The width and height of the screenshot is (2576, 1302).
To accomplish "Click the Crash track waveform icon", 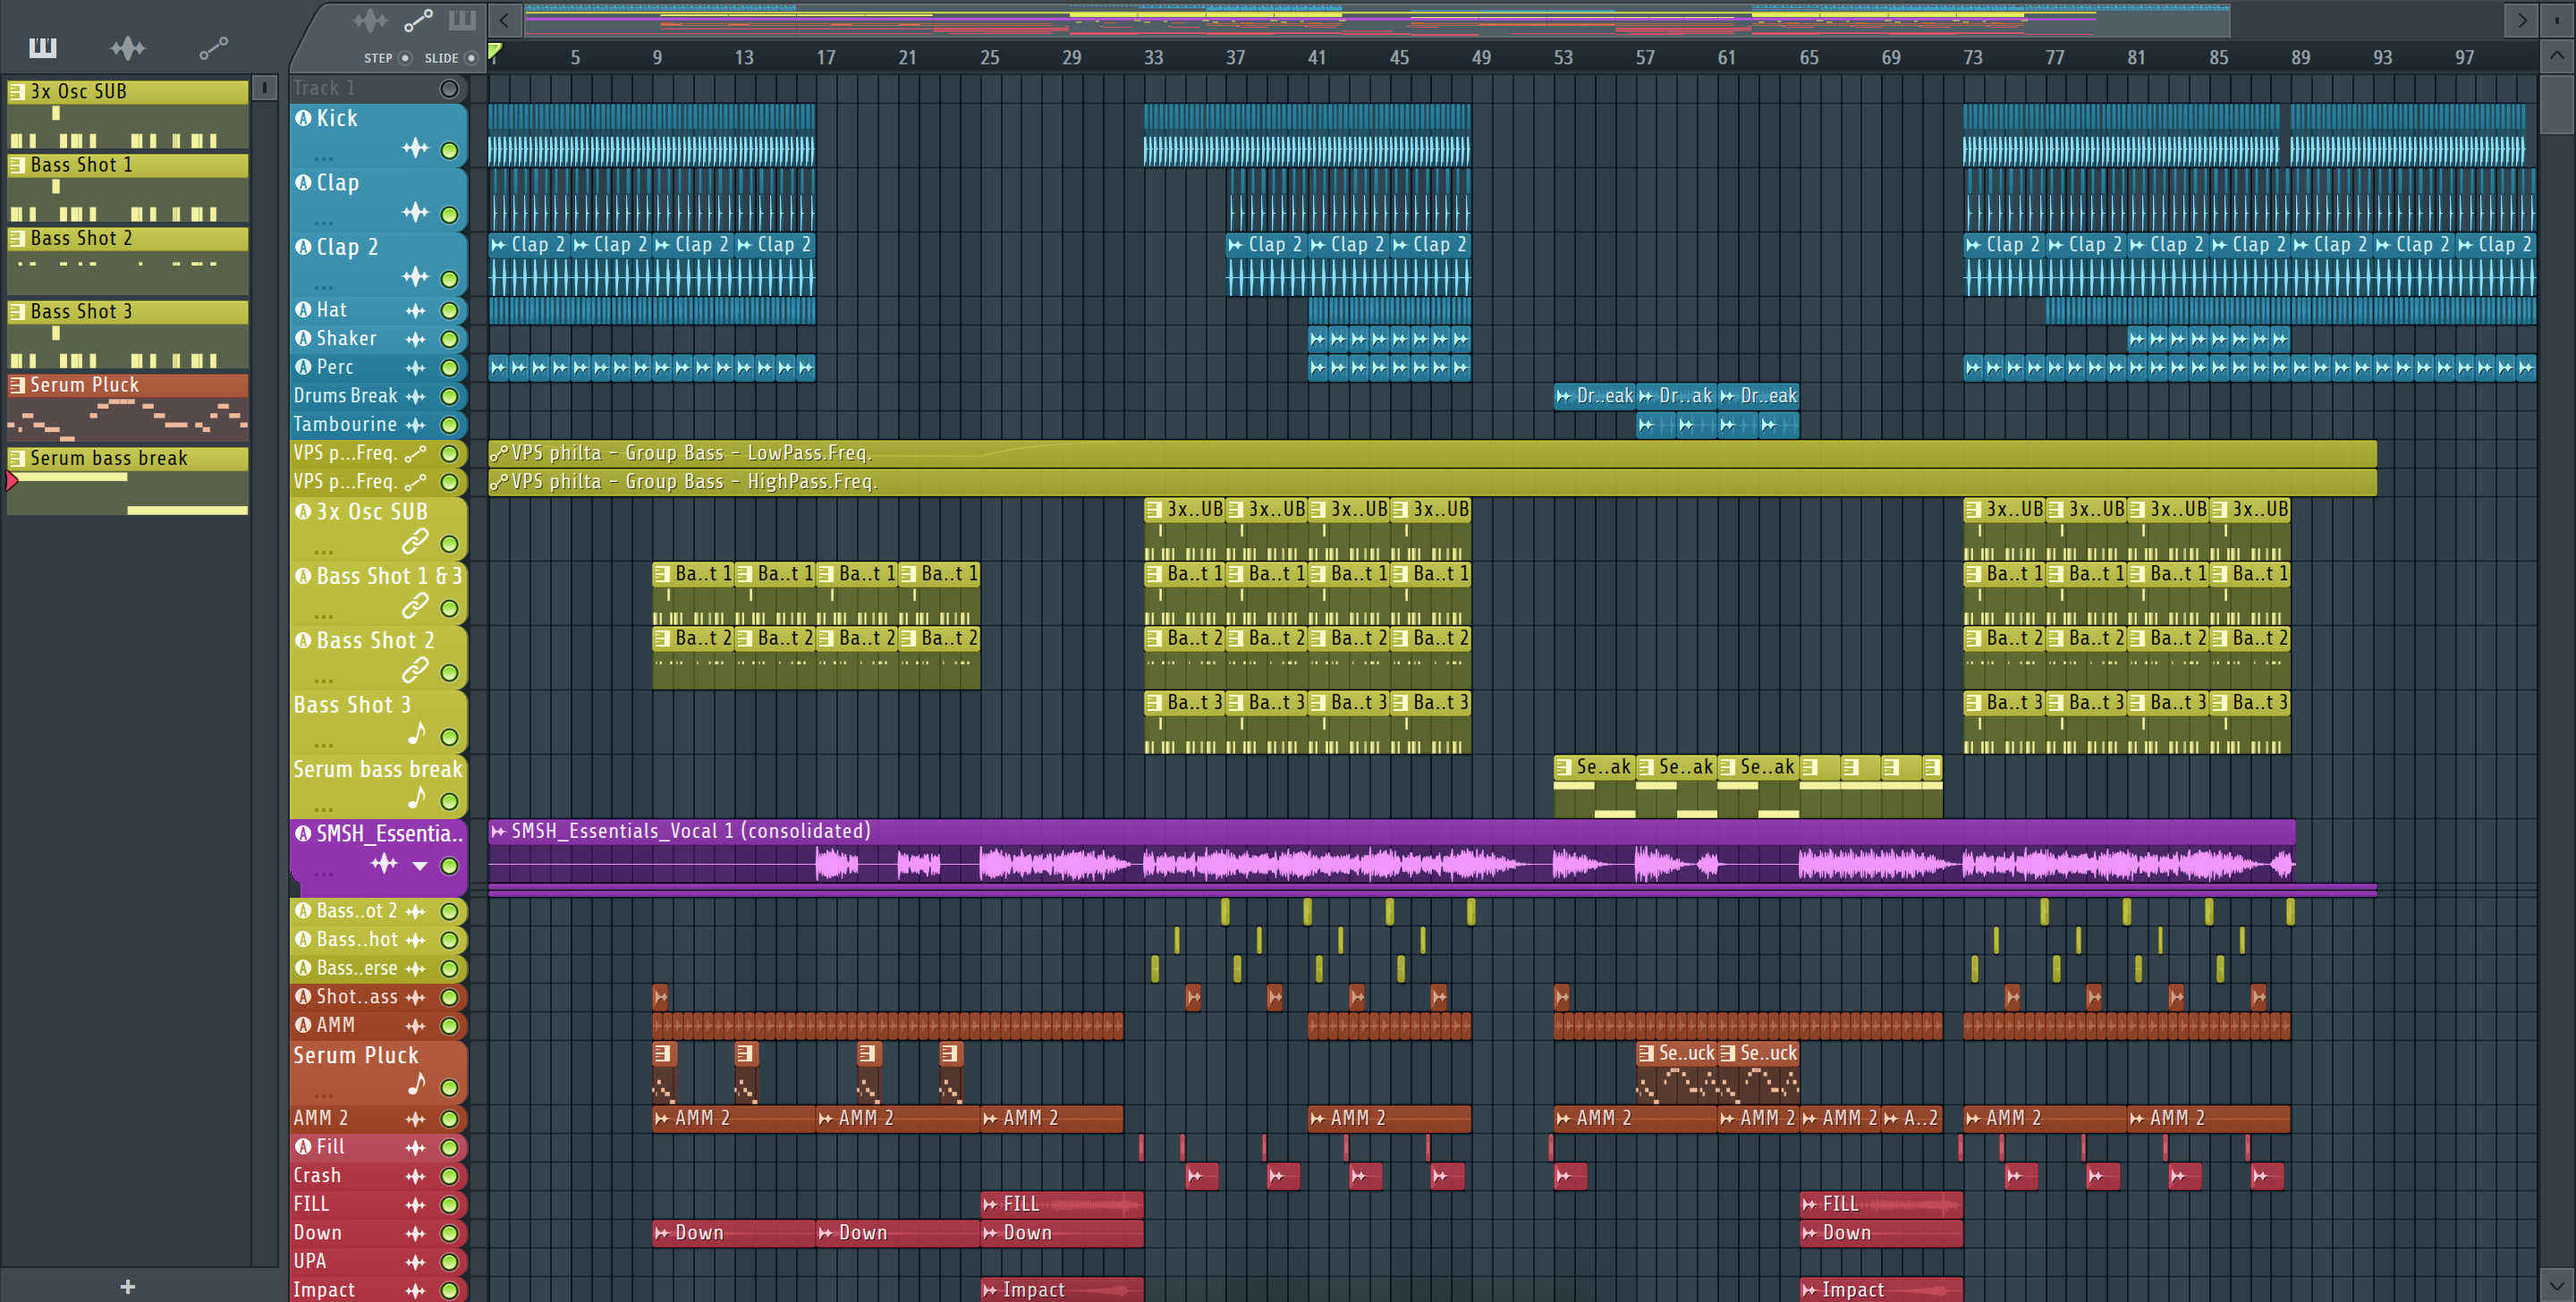I will (x=415, y=1177).
